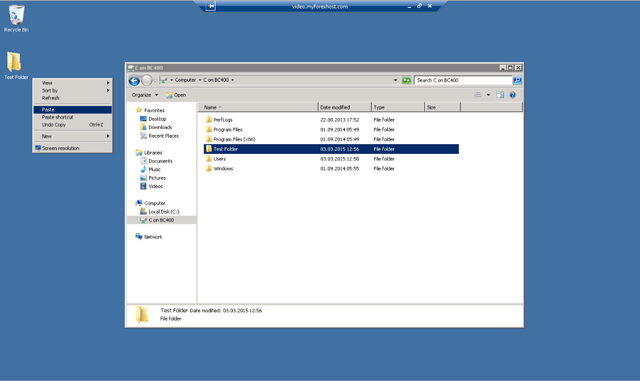Open Documents library
This screenshot has width=640, height=381.
(x=160, y=161)
